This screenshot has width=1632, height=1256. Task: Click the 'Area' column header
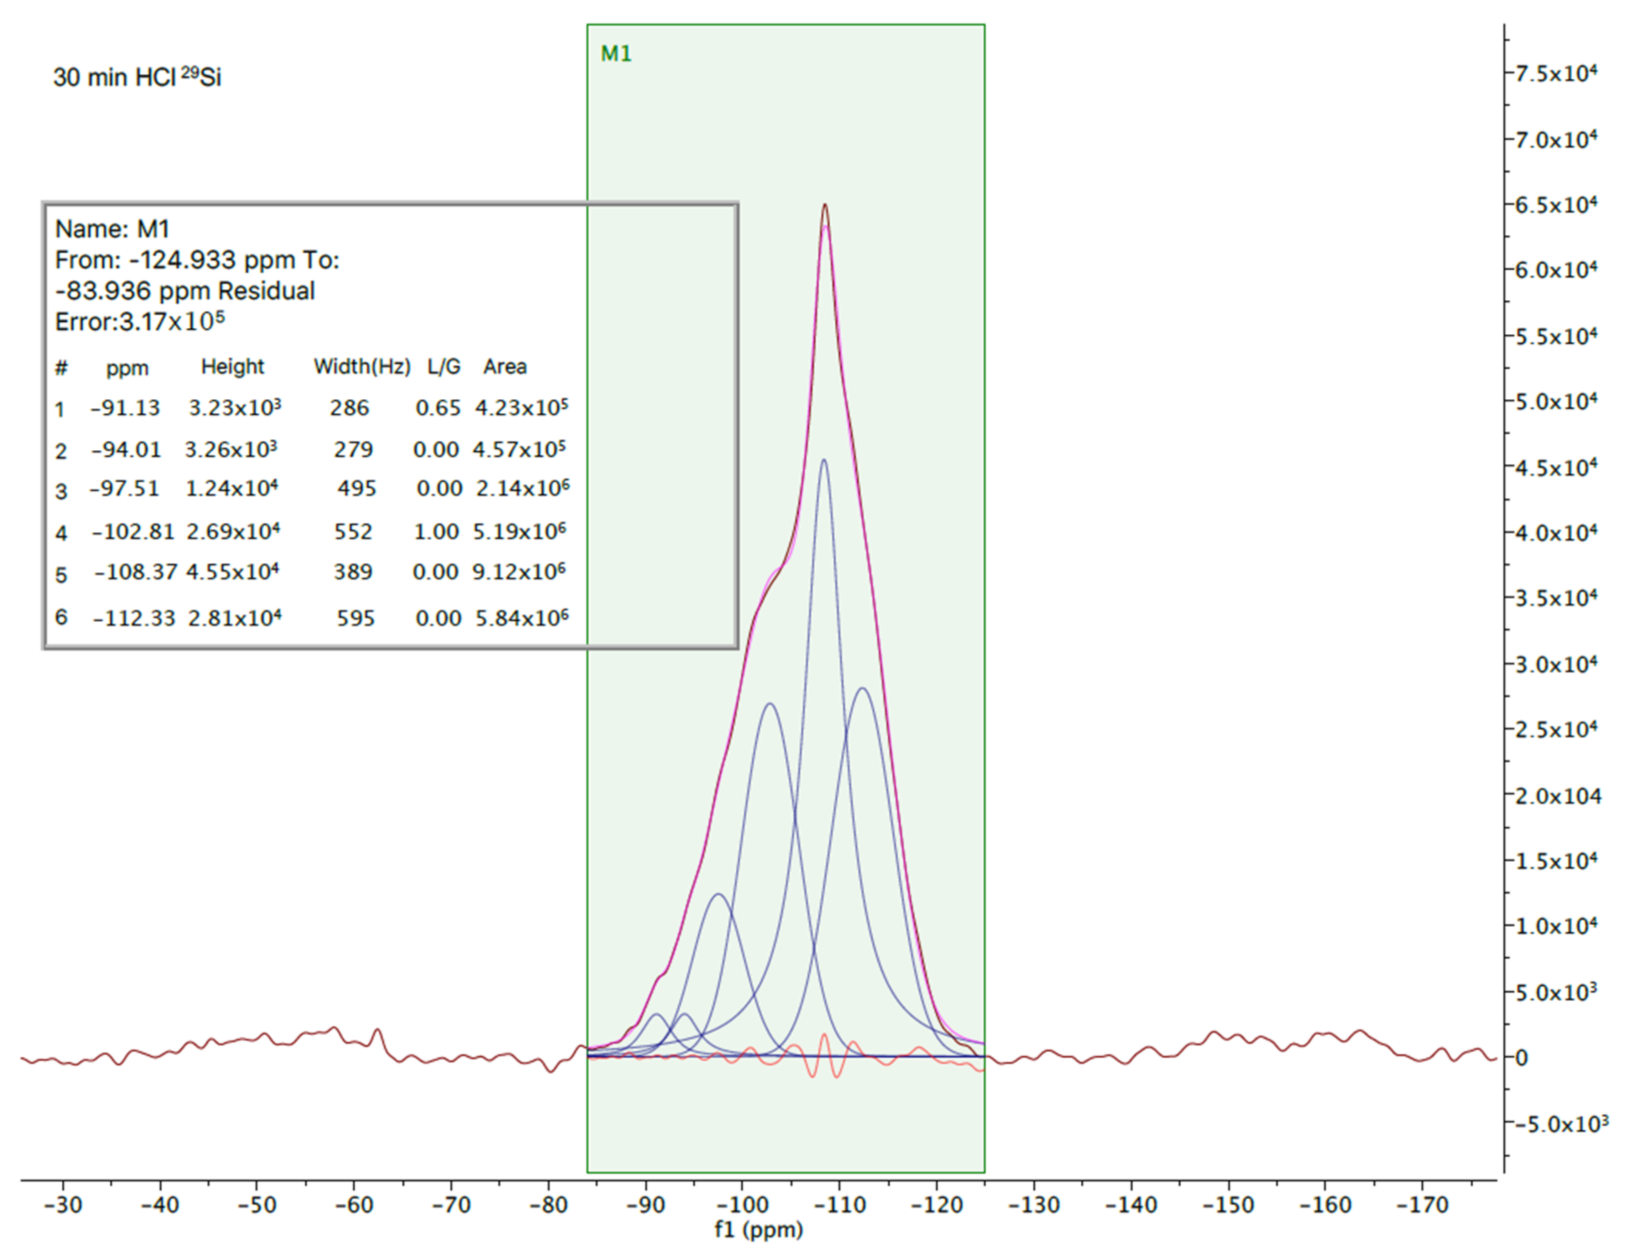(504, 367)
